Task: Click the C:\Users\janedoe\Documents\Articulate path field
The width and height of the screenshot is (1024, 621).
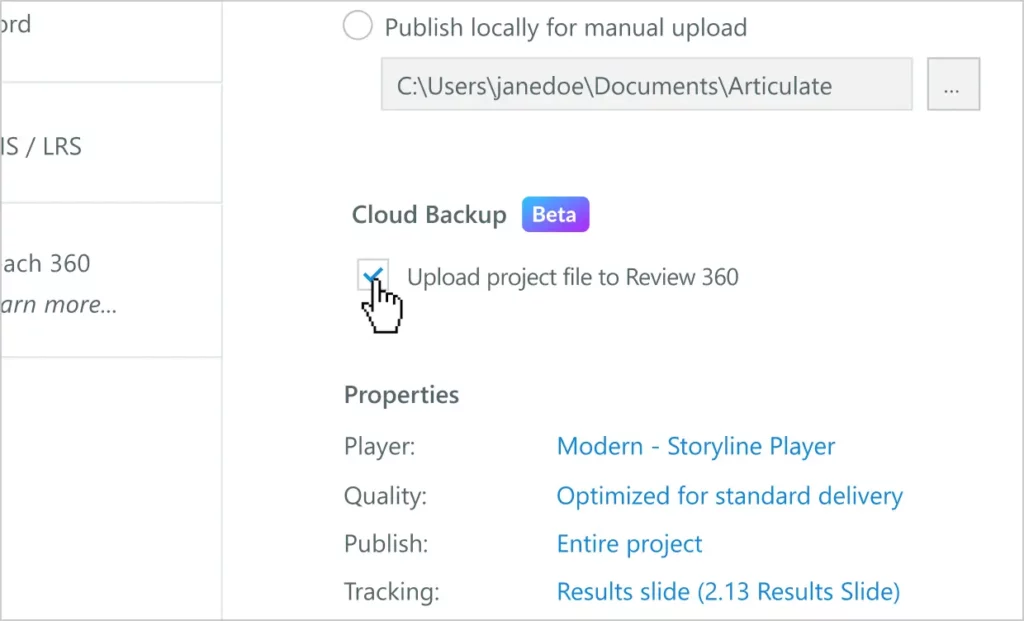Action: click(x=646, y=86)
